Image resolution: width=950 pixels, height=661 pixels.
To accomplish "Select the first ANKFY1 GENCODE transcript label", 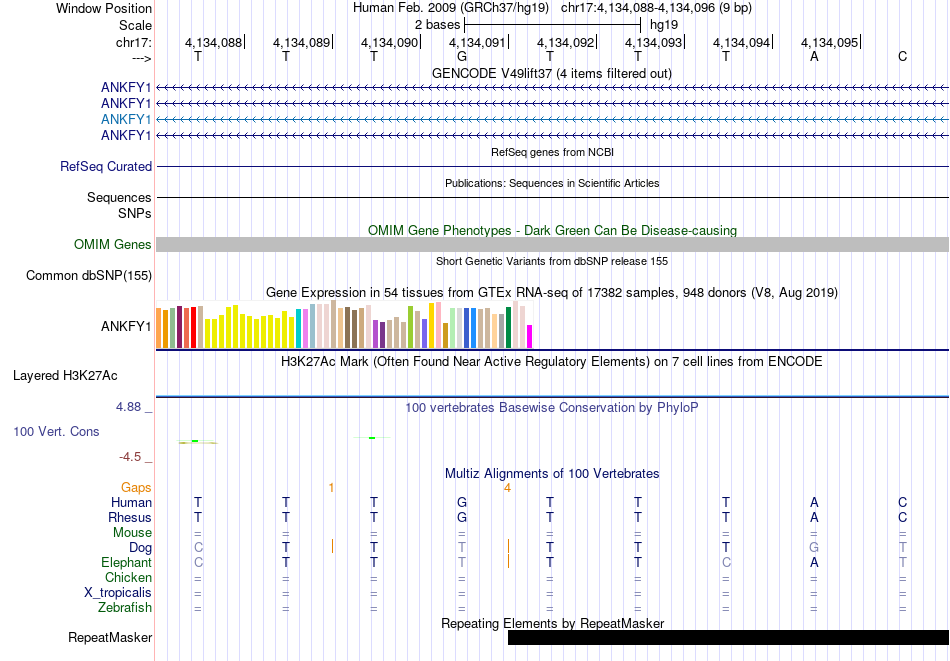I will pyautogui.click(x=126, y=88).
